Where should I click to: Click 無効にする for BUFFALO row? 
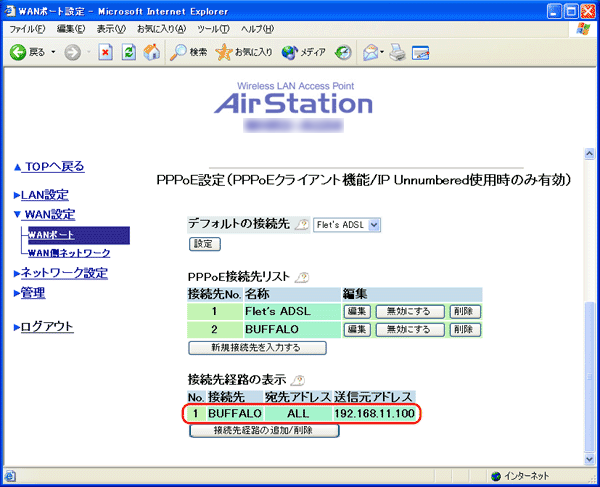[410, 329]
